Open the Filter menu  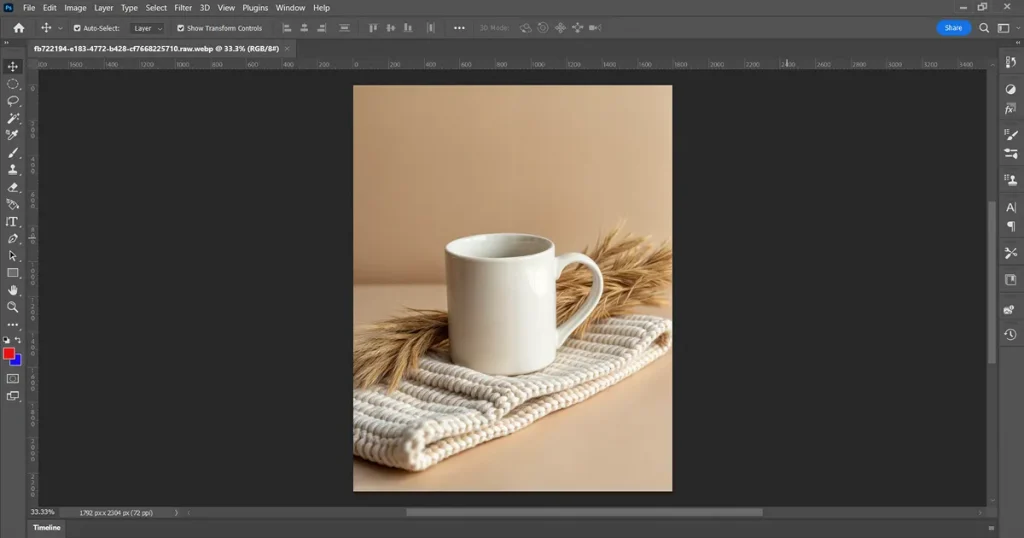tap(183, 8)
